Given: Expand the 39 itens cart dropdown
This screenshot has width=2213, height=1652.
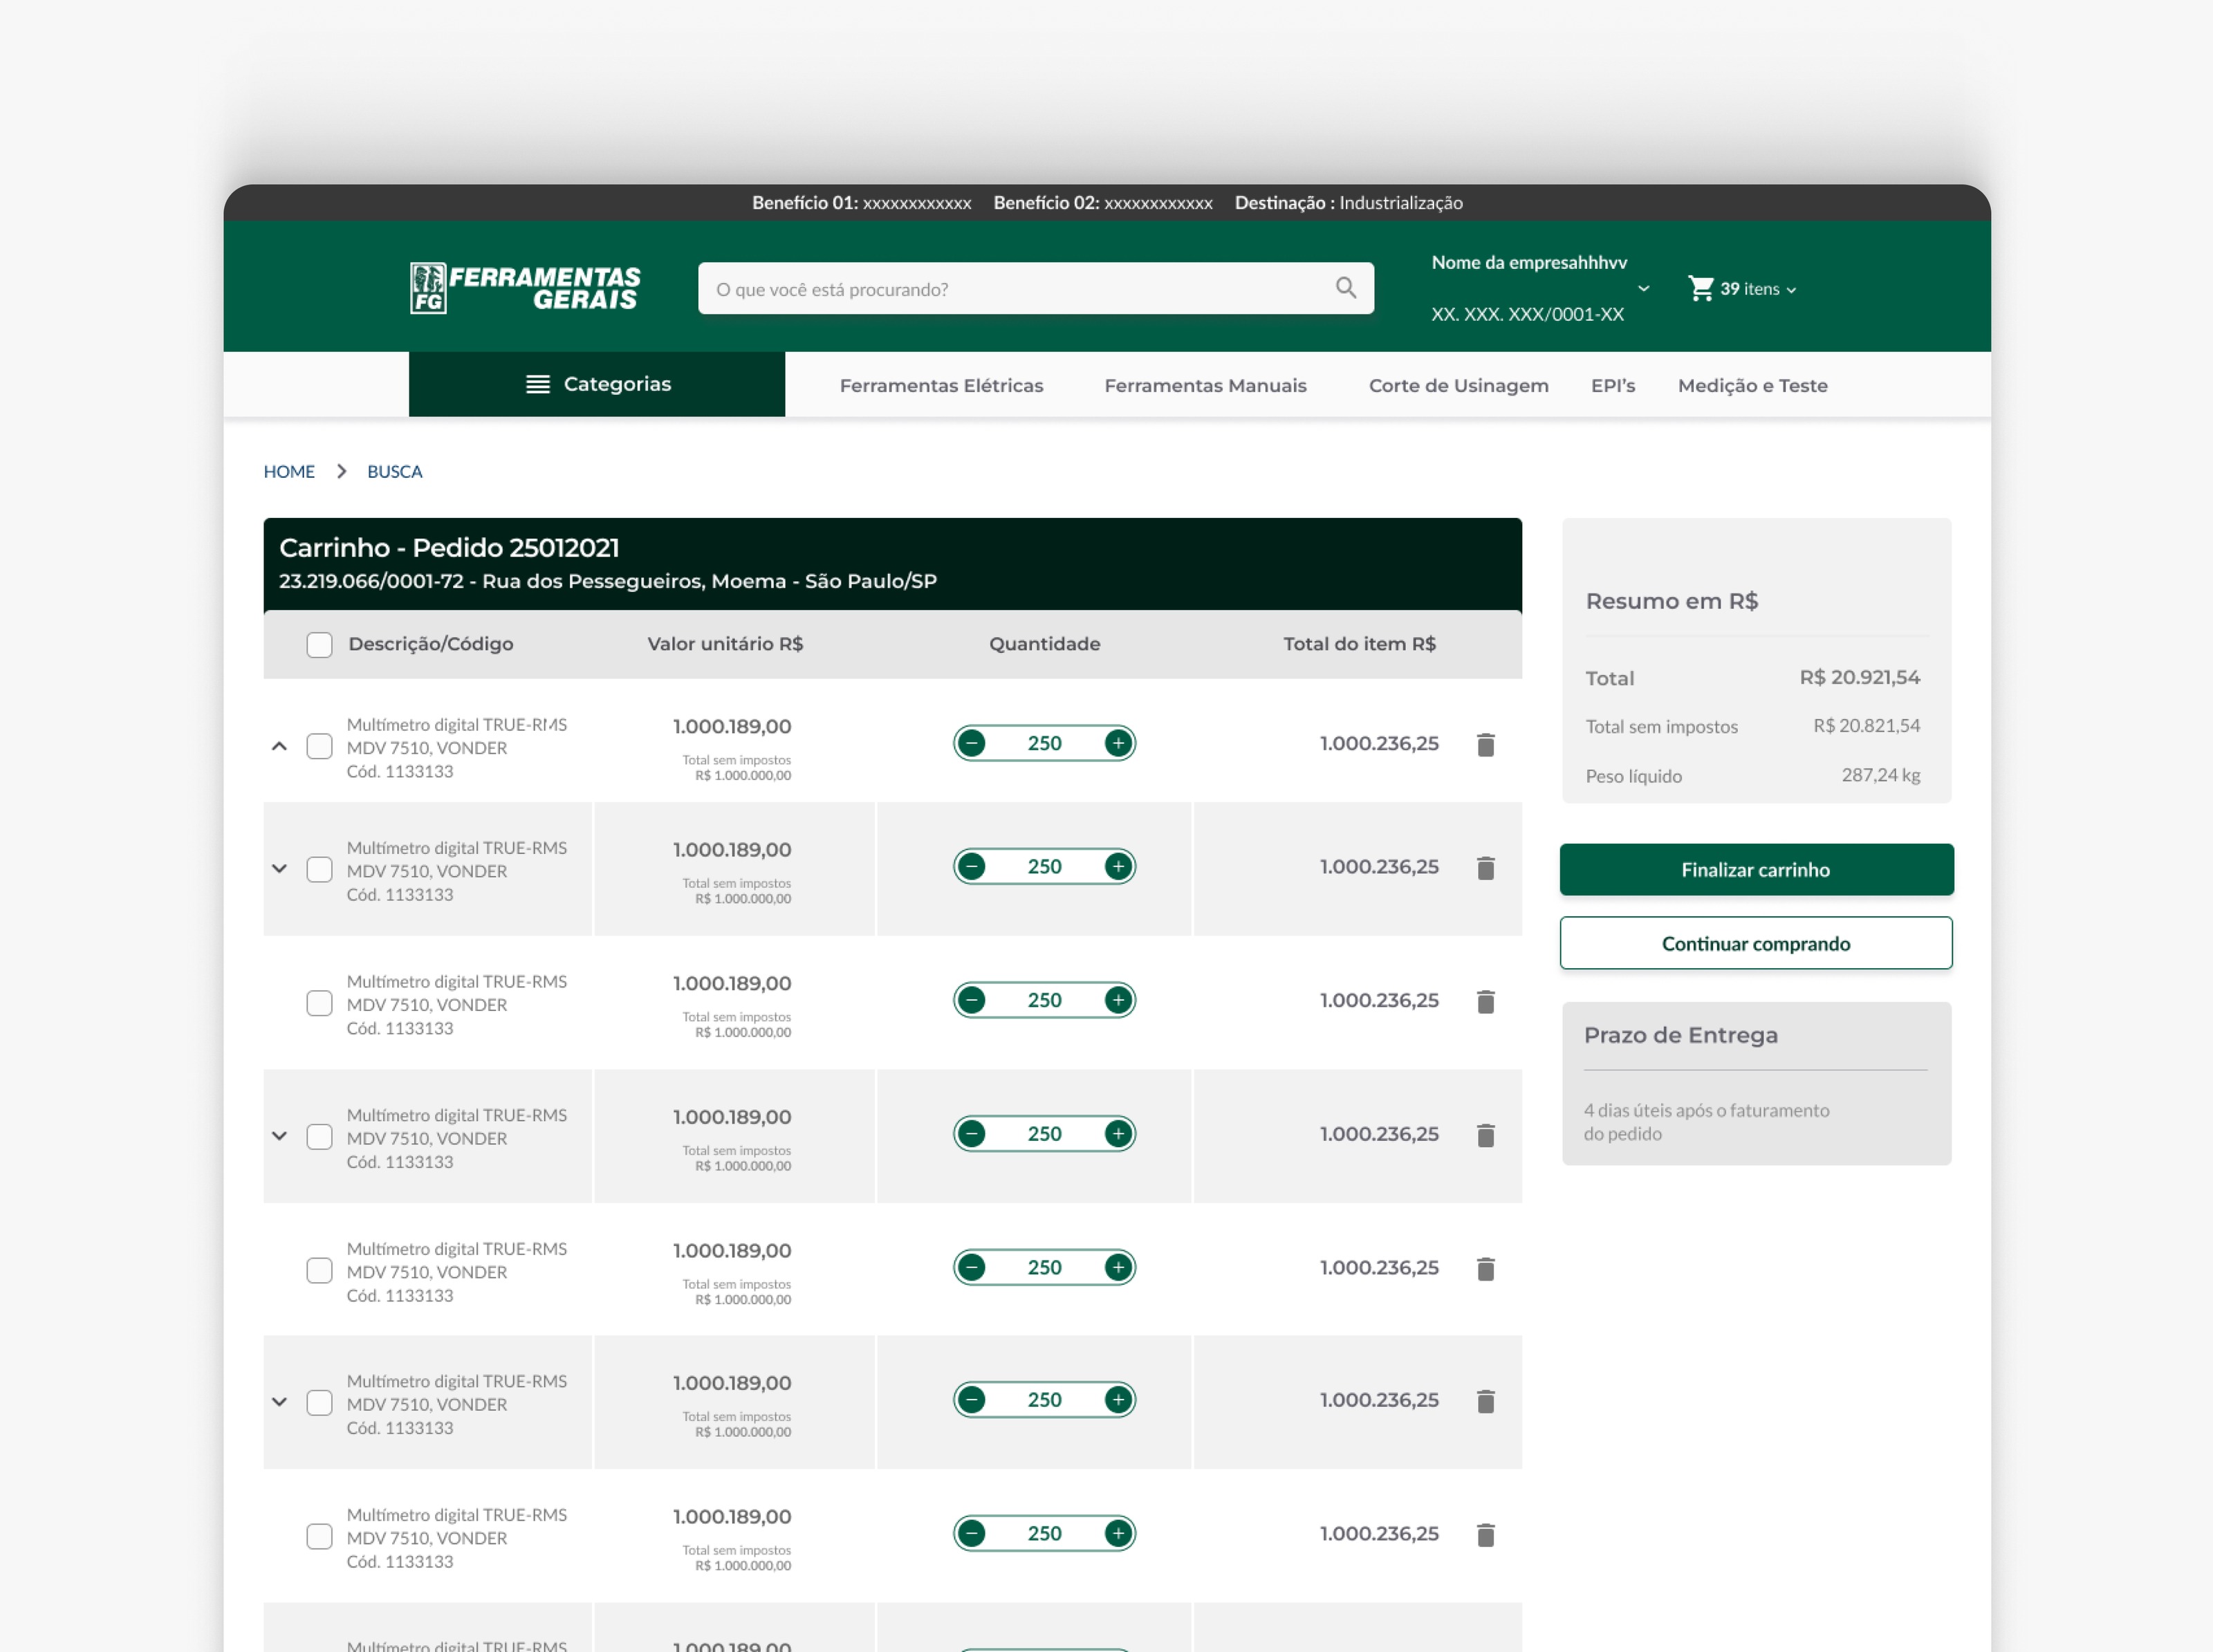Looking at the screenshot, I should pyautogui.click(x=1791, y=290).
